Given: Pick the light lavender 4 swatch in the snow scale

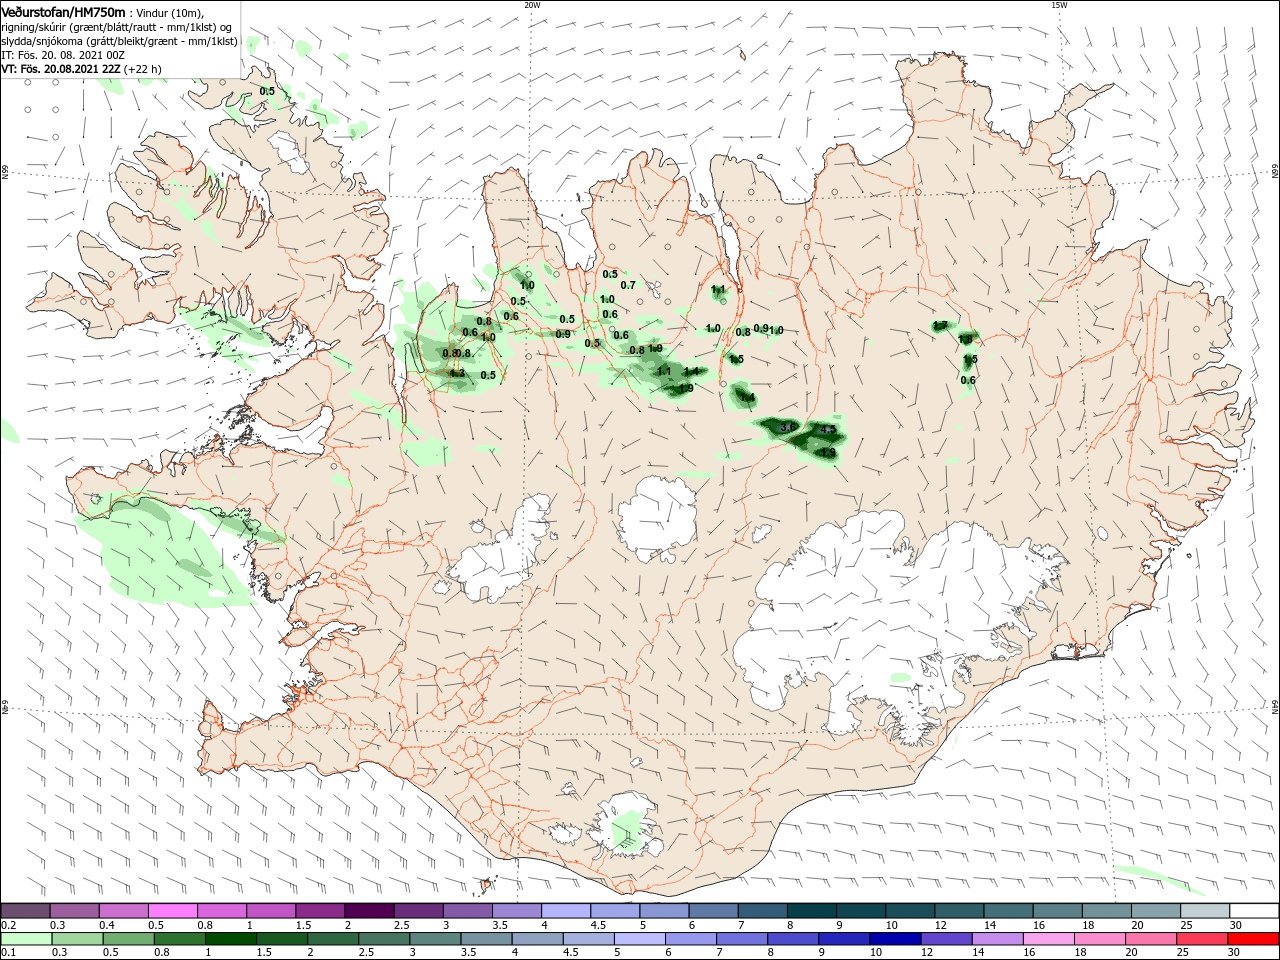Looking at the screenshot, I should tap(566, 911).
